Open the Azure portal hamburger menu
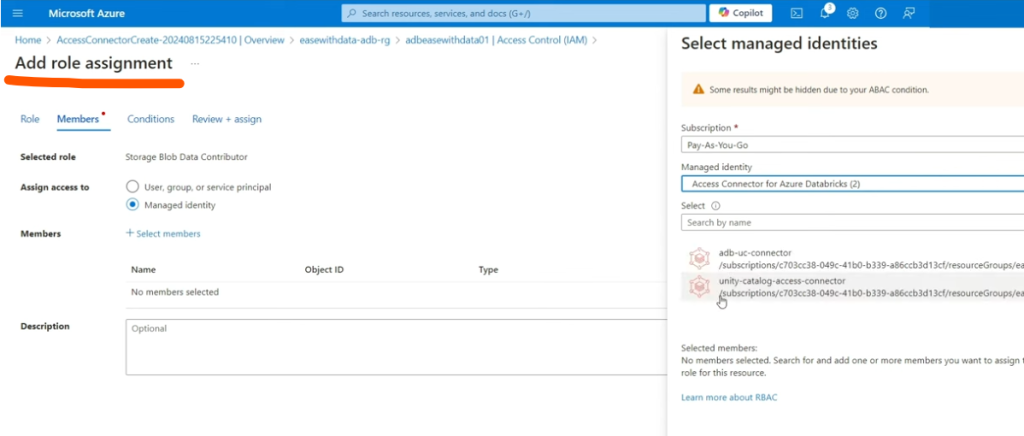Viewport: 1024px width, 436px height. click(18, 13)
